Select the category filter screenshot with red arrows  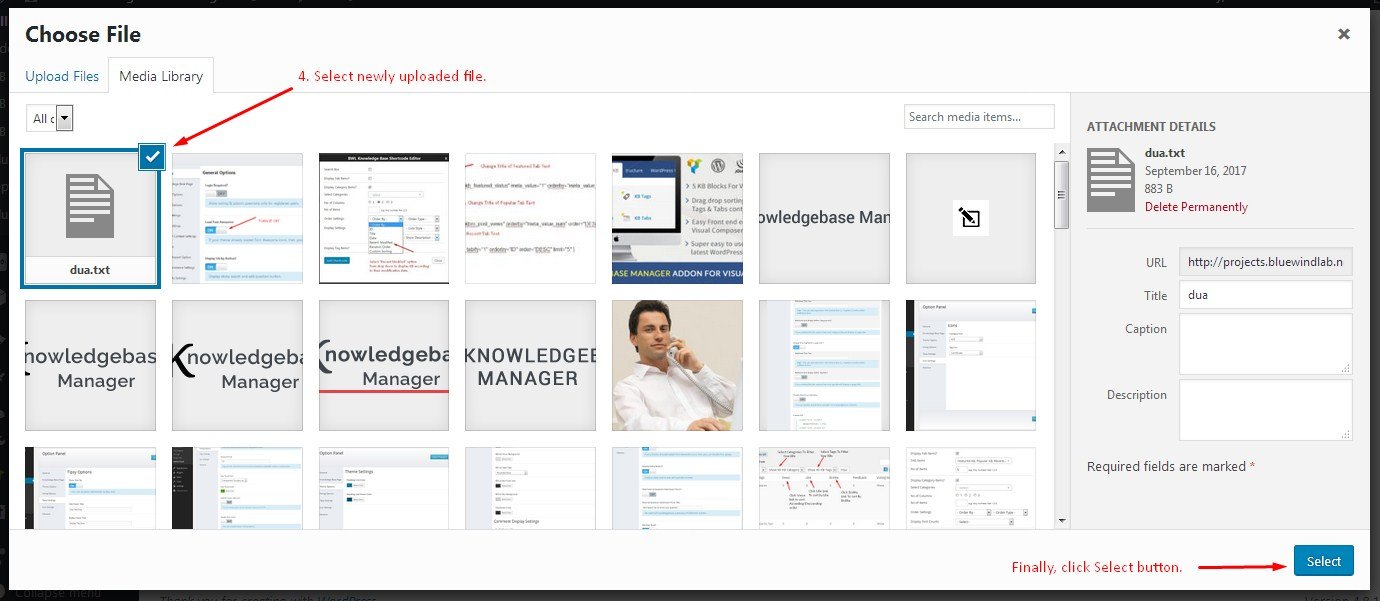(x=824, y=488)
